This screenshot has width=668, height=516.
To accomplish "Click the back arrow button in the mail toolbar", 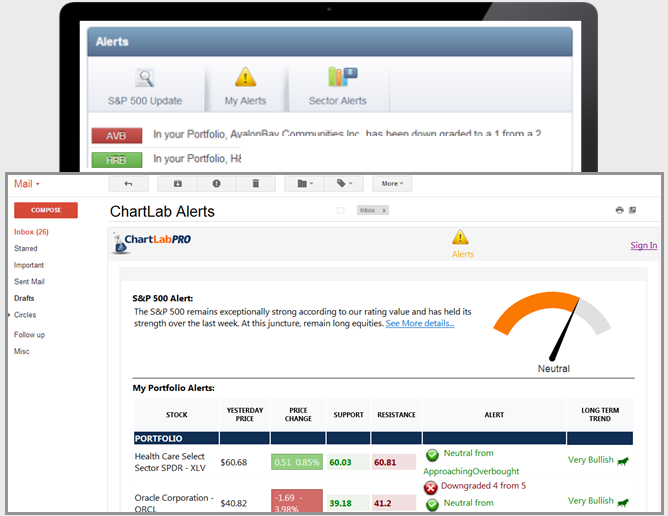I will point(128,184).
